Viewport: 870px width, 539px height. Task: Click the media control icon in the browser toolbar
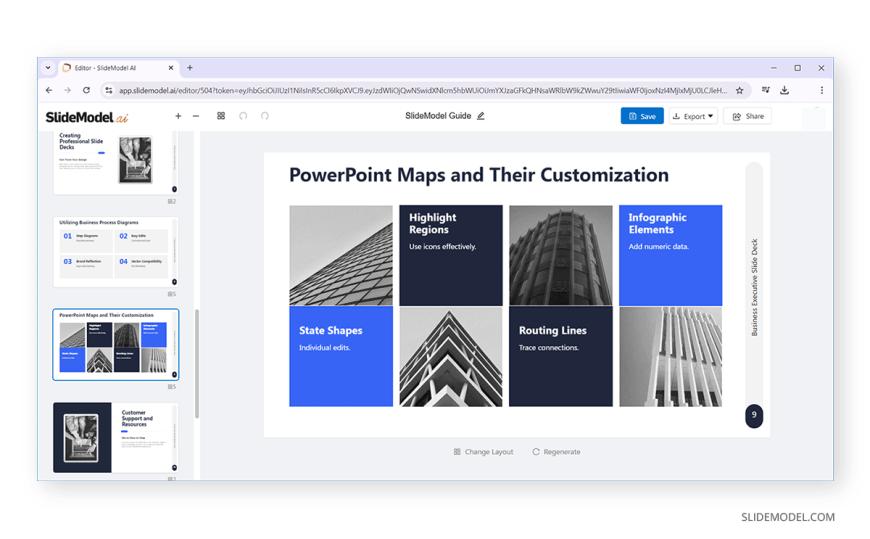[x=766, y=90]
